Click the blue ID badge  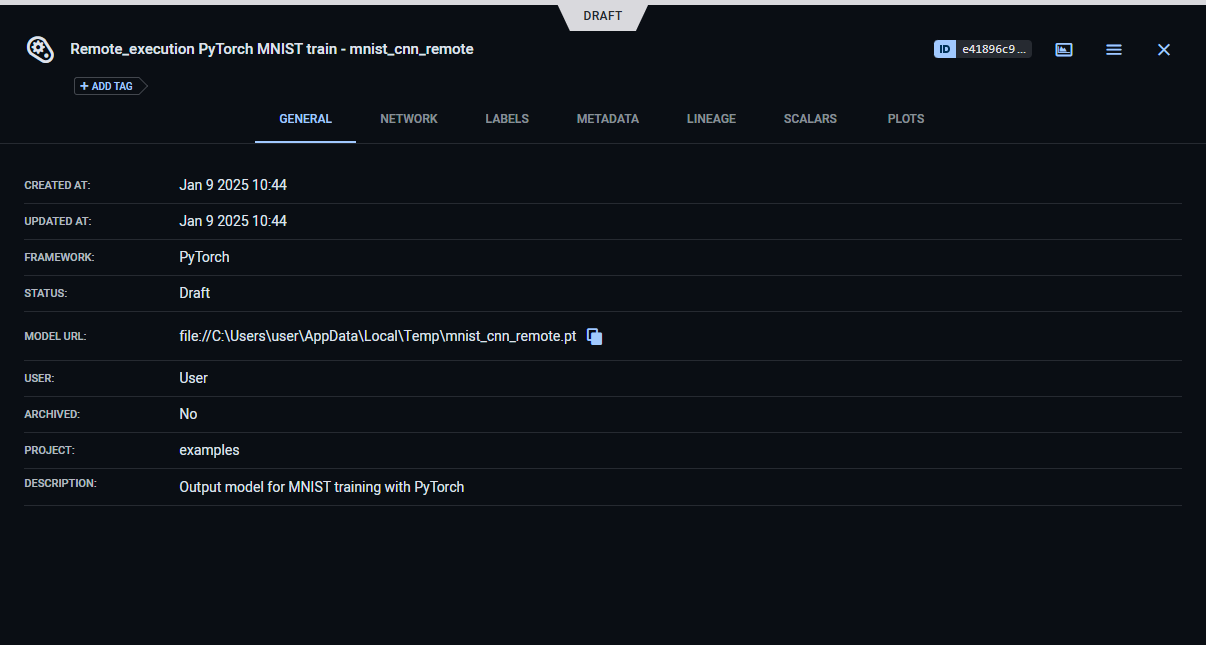click(x=945, y=49)
